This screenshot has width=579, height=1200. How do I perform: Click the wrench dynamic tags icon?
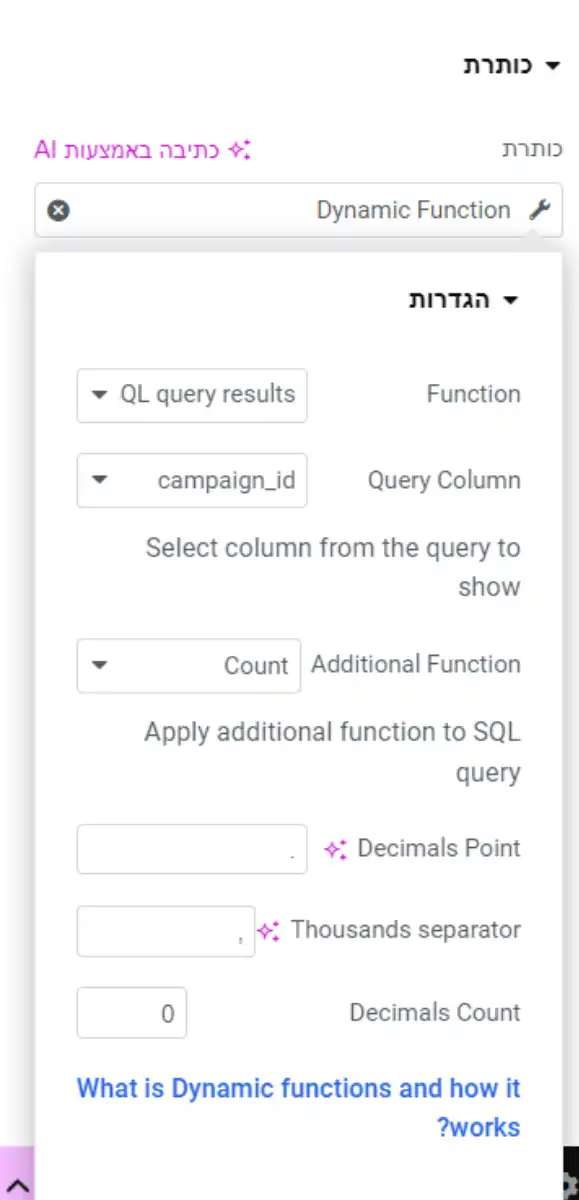coord(539,210)
